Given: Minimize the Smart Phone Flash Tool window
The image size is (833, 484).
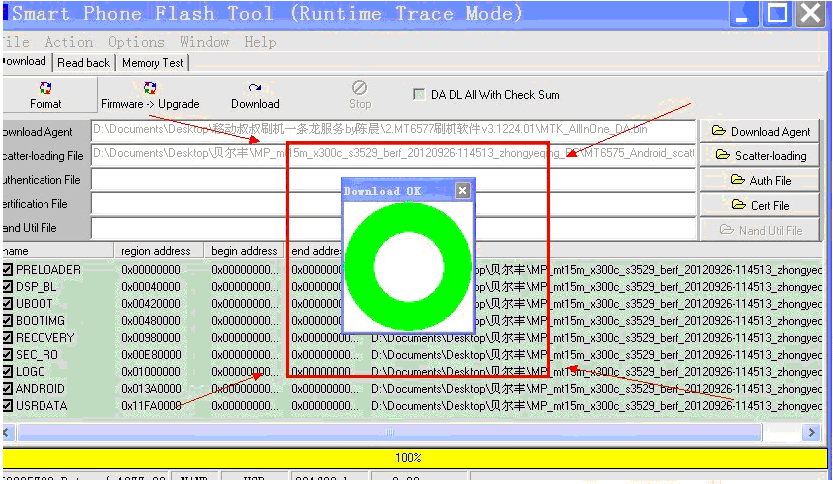Looking at the screenshot, I should pyautogui.click(x=743, y=13).
